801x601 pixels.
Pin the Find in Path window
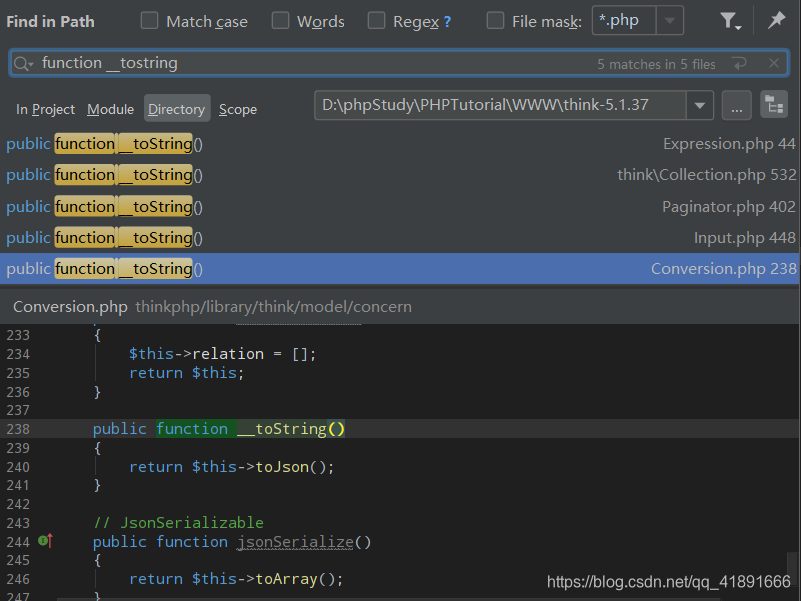pos(776,20)
